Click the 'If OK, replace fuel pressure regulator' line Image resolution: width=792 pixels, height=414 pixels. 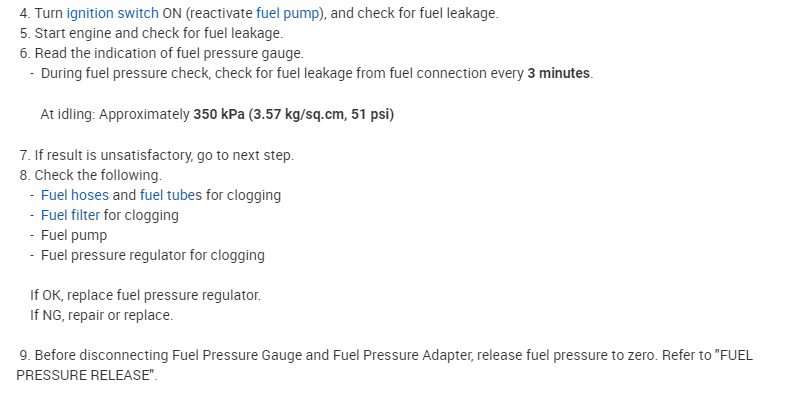tap(145, 295)
